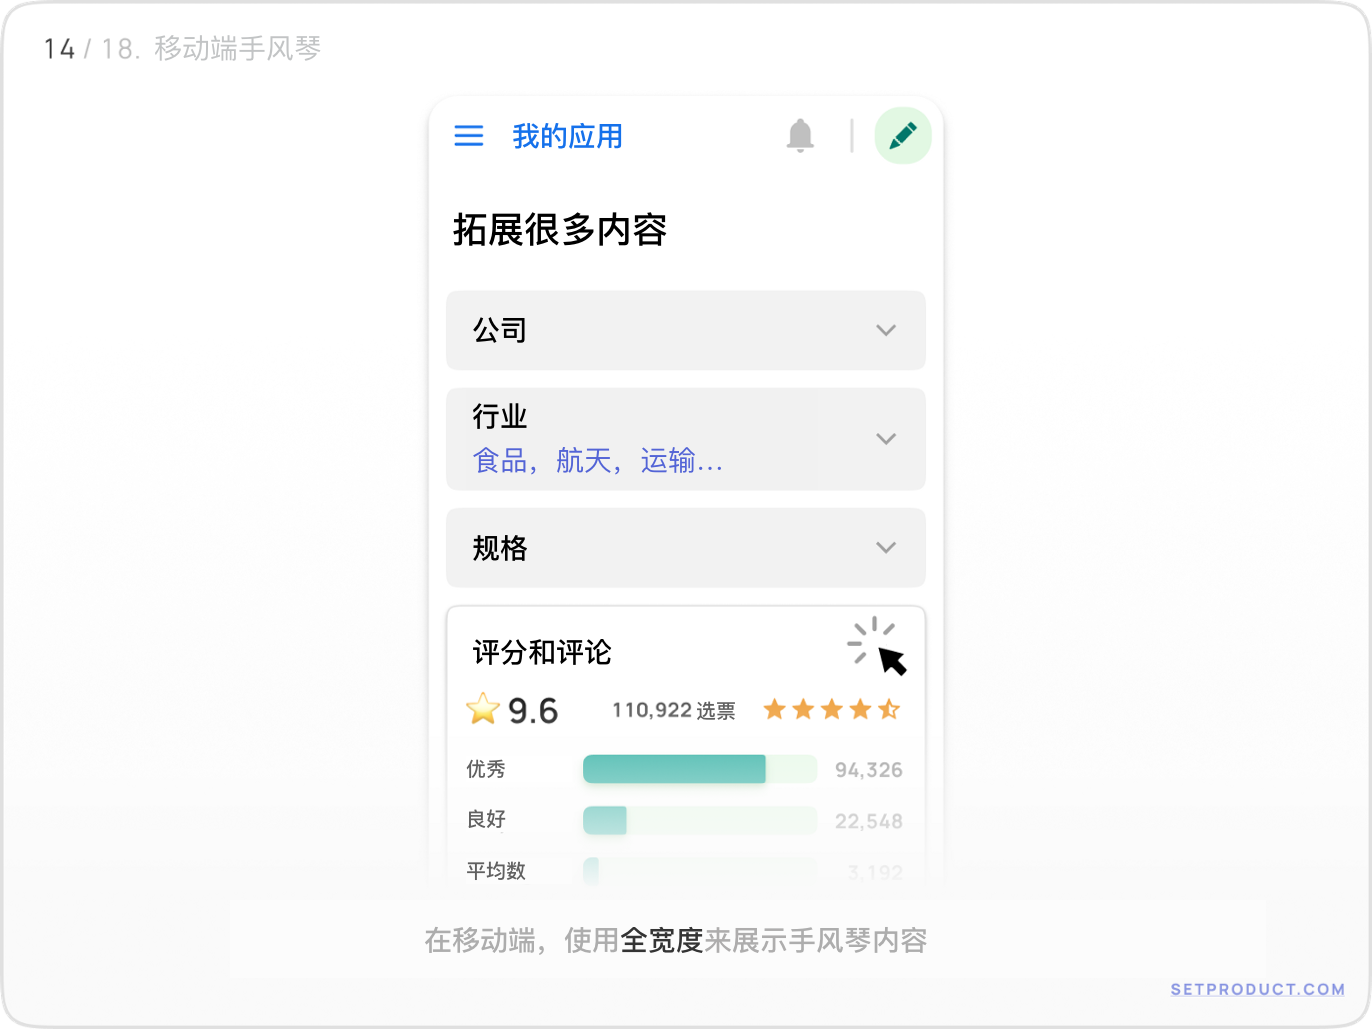Open the SETPRODUCT.COM link
This screenshot has width=1372, height=1030.
pos(1258,989)
